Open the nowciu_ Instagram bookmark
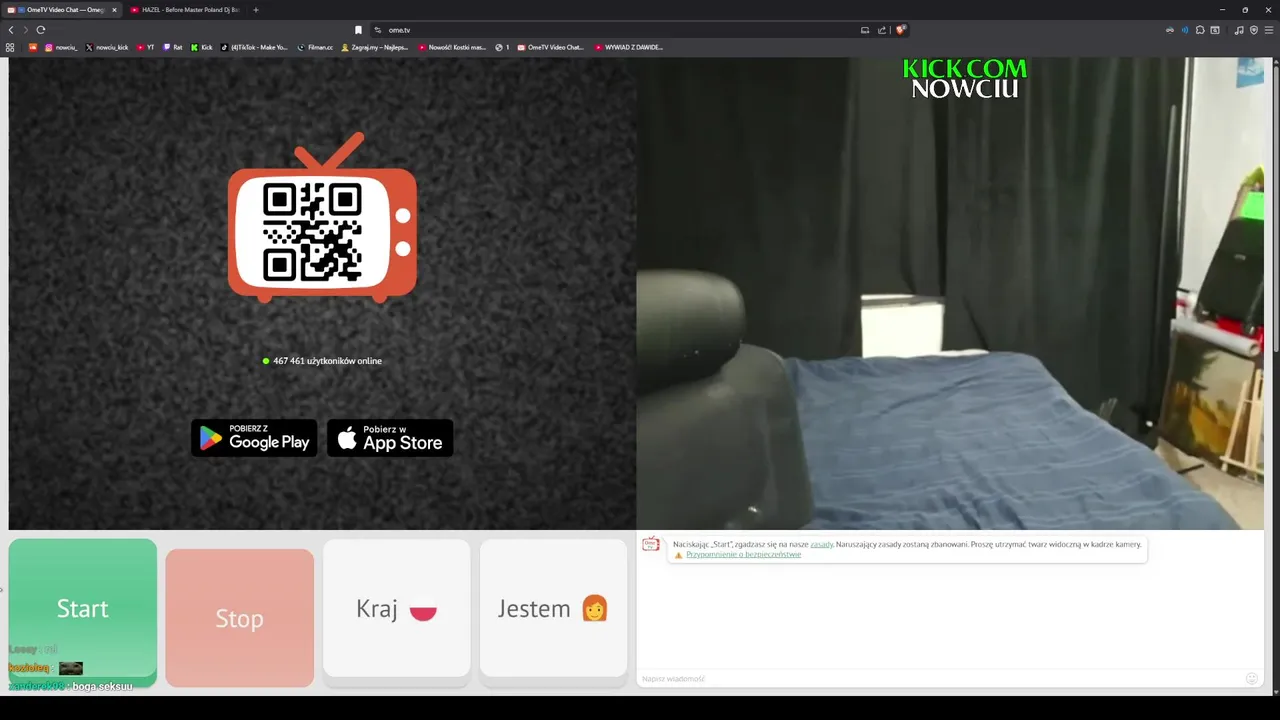The width and height of the screenshot is (1280, 720). click(x=60, y=47)
